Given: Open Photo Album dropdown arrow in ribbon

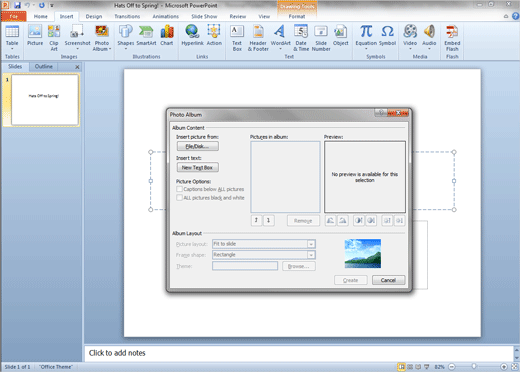Looking at the screenshot, I should point(110,49).
